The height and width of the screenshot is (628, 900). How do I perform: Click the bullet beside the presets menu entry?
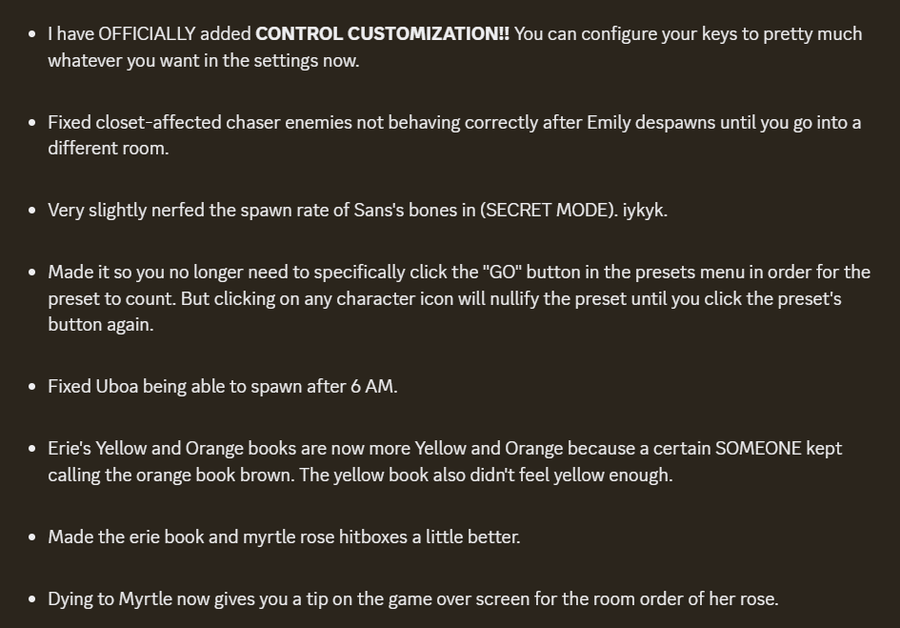(x=32, y=272)
